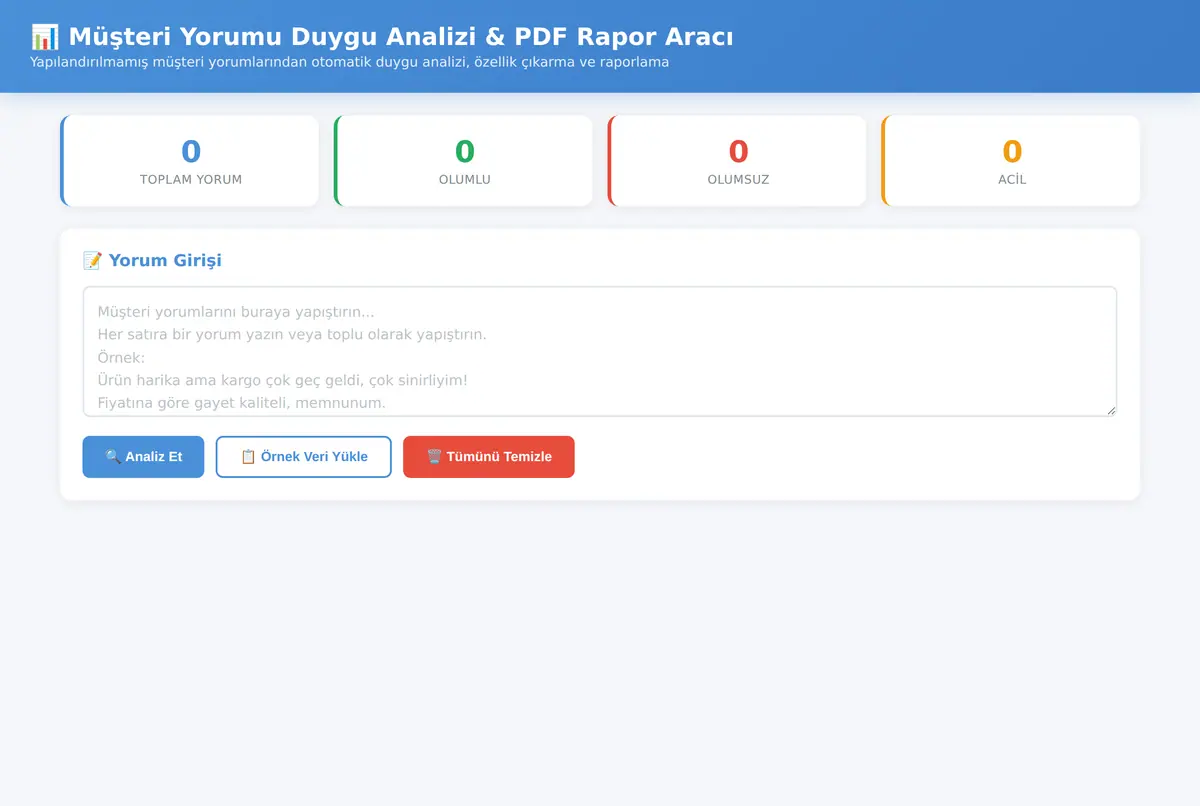Load sample data with Örnek Veri Yükle

(303, 457)
